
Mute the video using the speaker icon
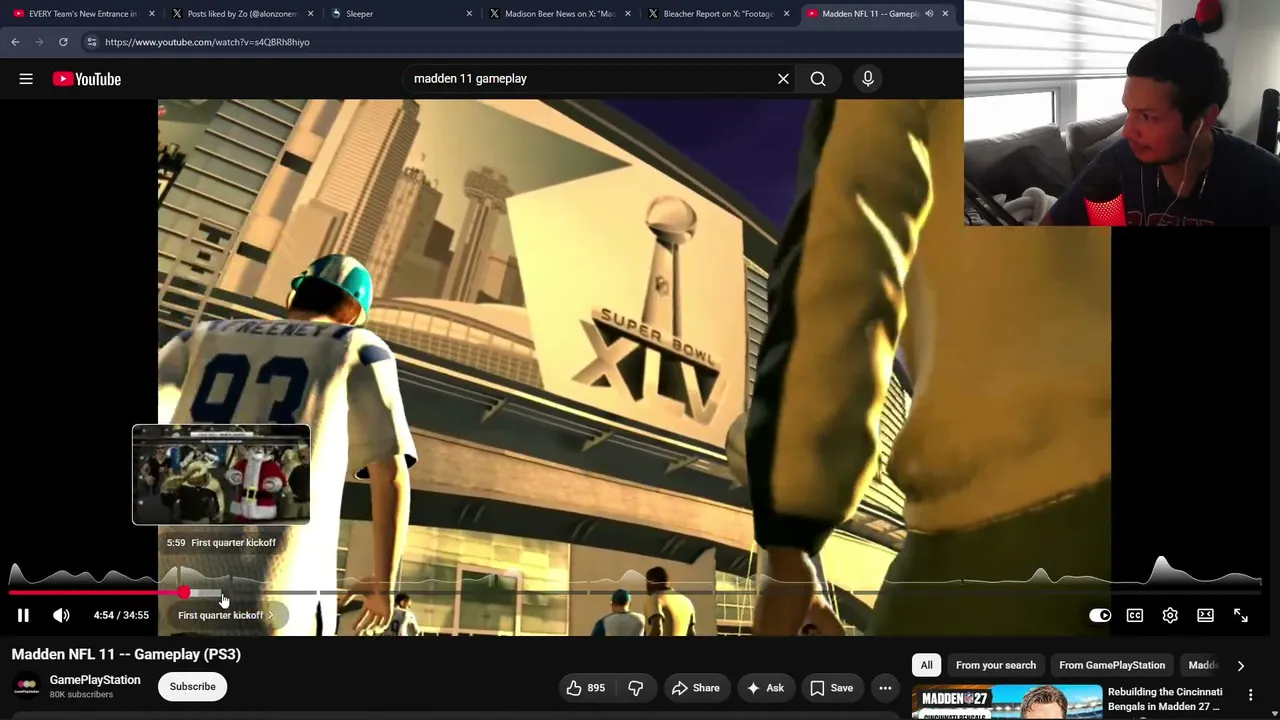point(61,615)
